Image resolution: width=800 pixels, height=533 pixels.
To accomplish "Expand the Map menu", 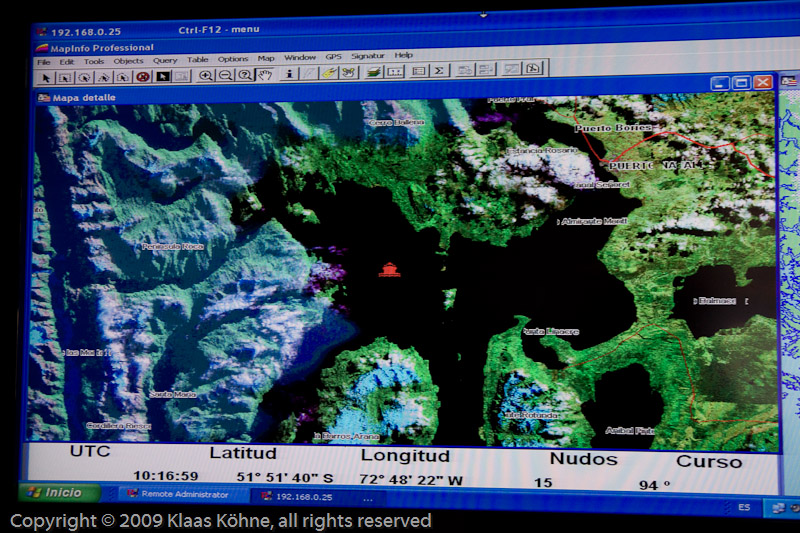I will [266, 58].
